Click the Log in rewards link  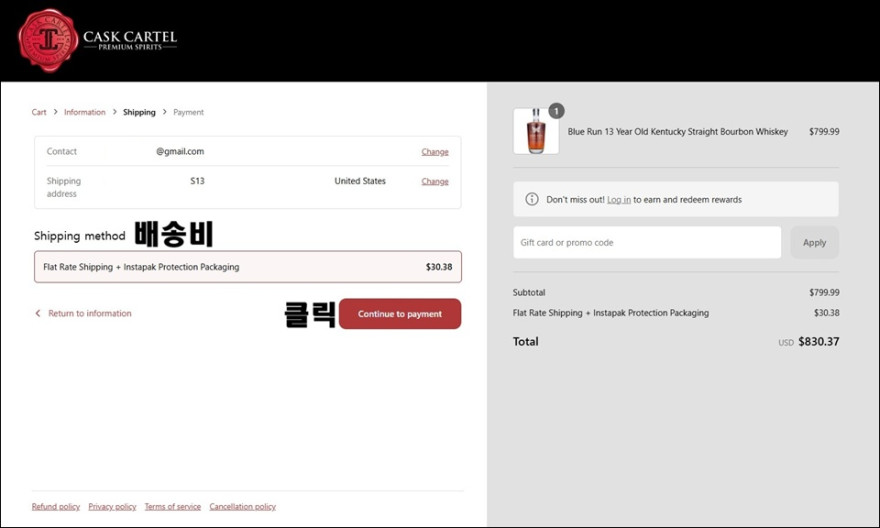[x=619, y=200]
